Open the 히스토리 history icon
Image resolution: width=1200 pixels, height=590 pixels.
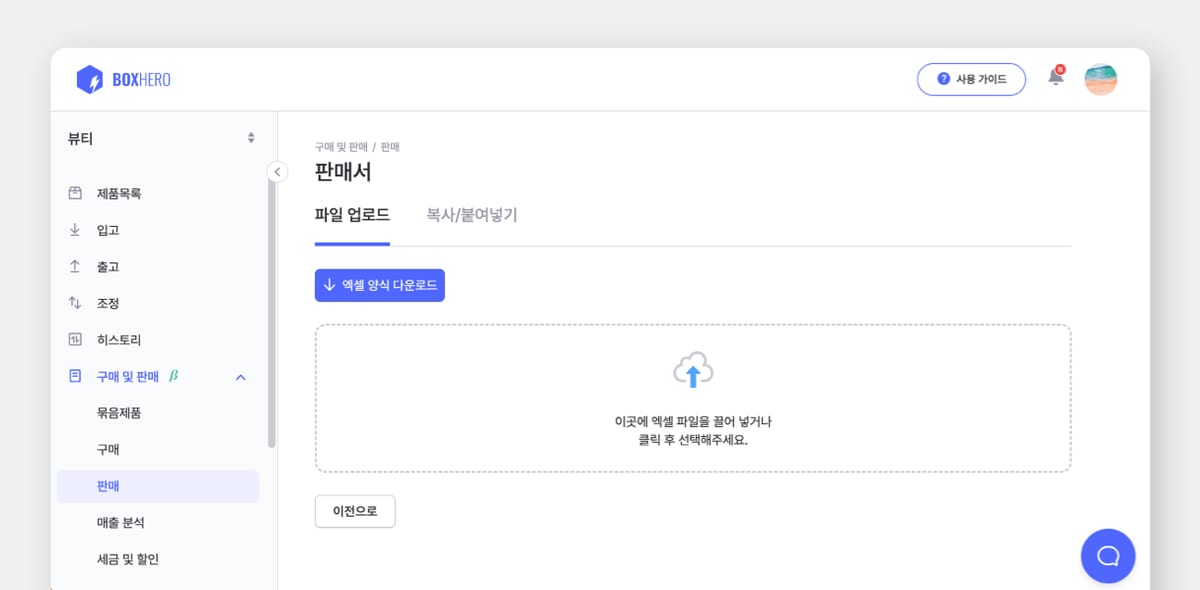[x=75, y=339]
